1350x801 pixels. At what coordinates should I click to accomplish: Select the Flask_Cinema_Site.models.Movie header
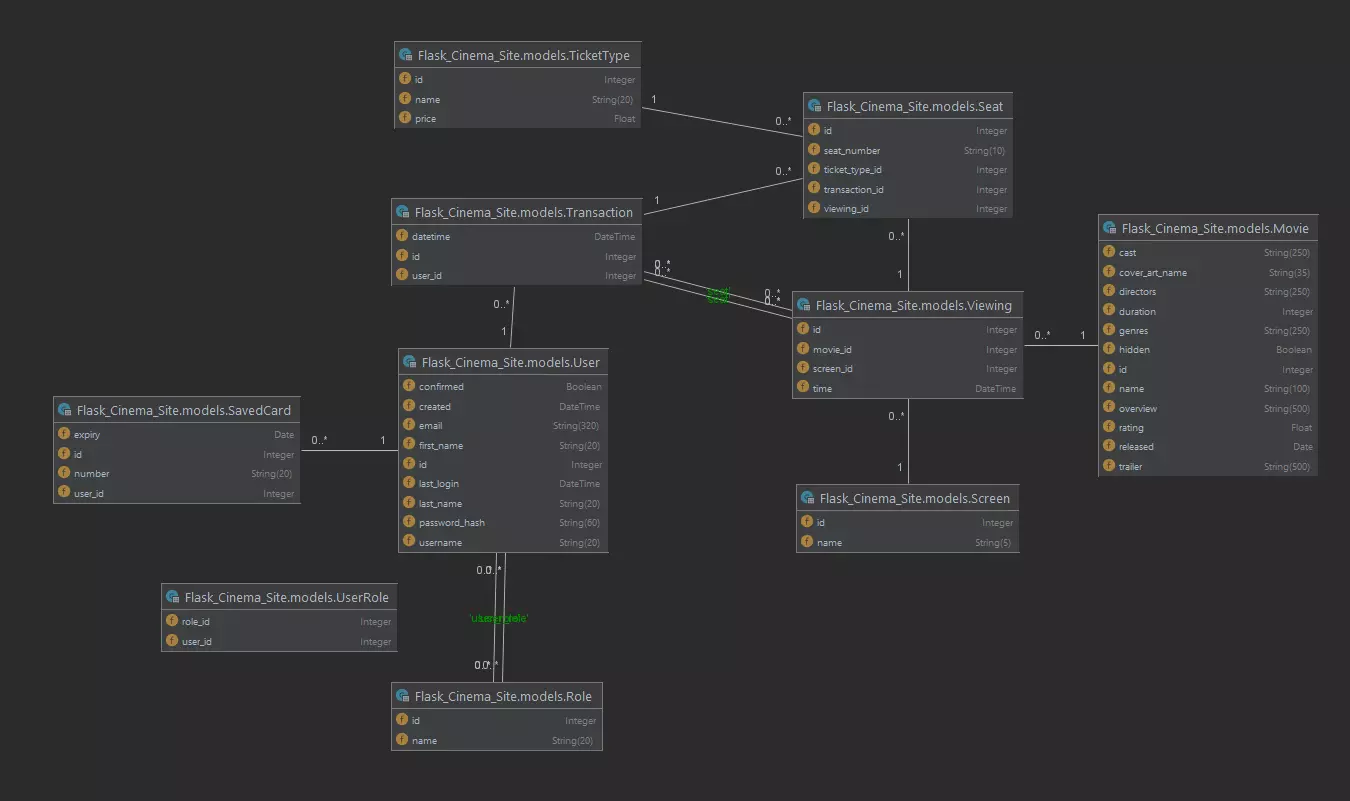tap(1208, 228)
